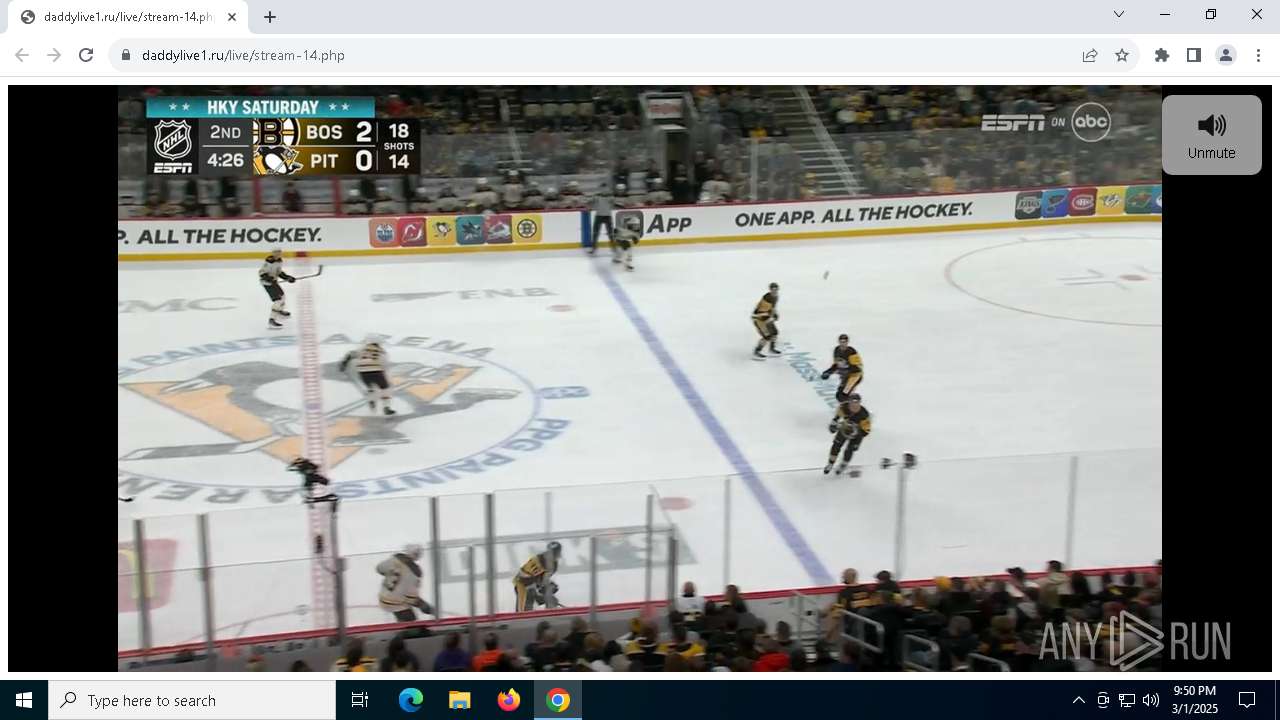The height and width of the screenshot is (720, 1280).
Task: Launch Firefox from taskbar
Action: [509, 700]
